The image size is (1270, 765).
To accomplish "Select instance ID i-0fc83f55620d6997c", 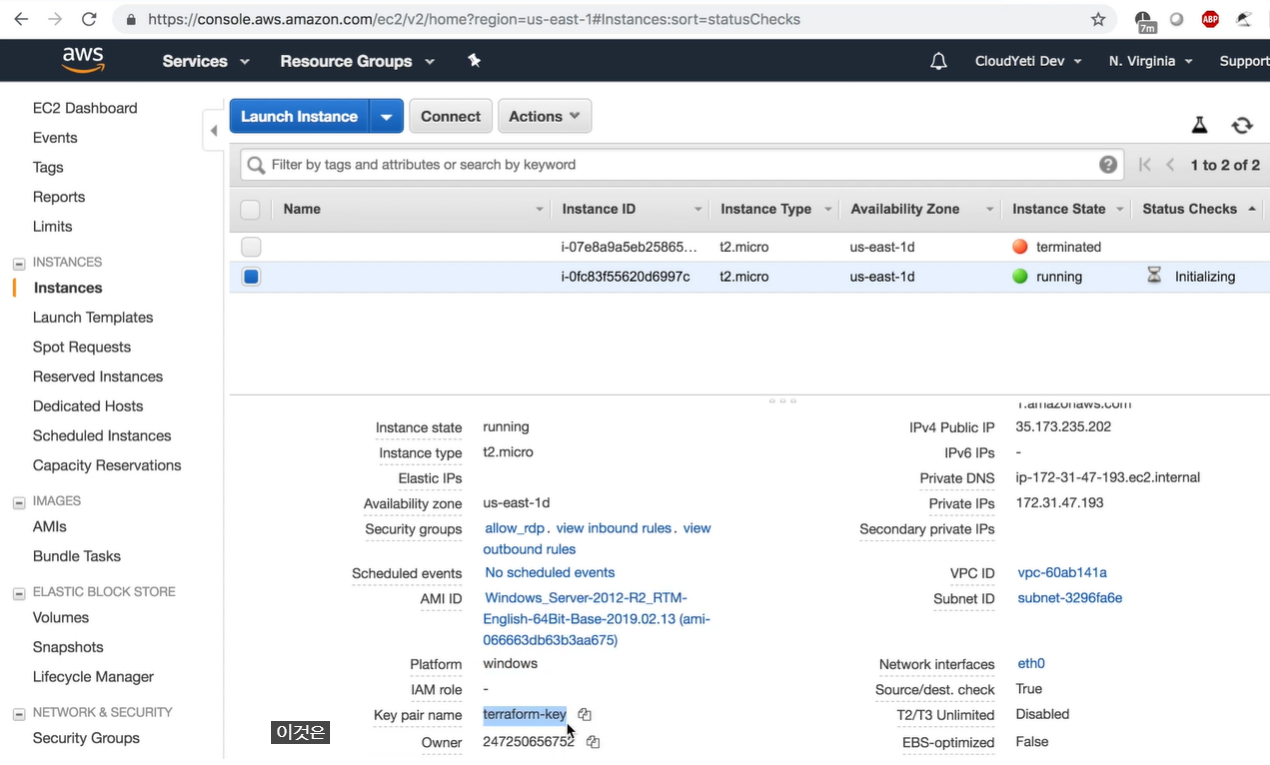I will (x=625, y=277).
